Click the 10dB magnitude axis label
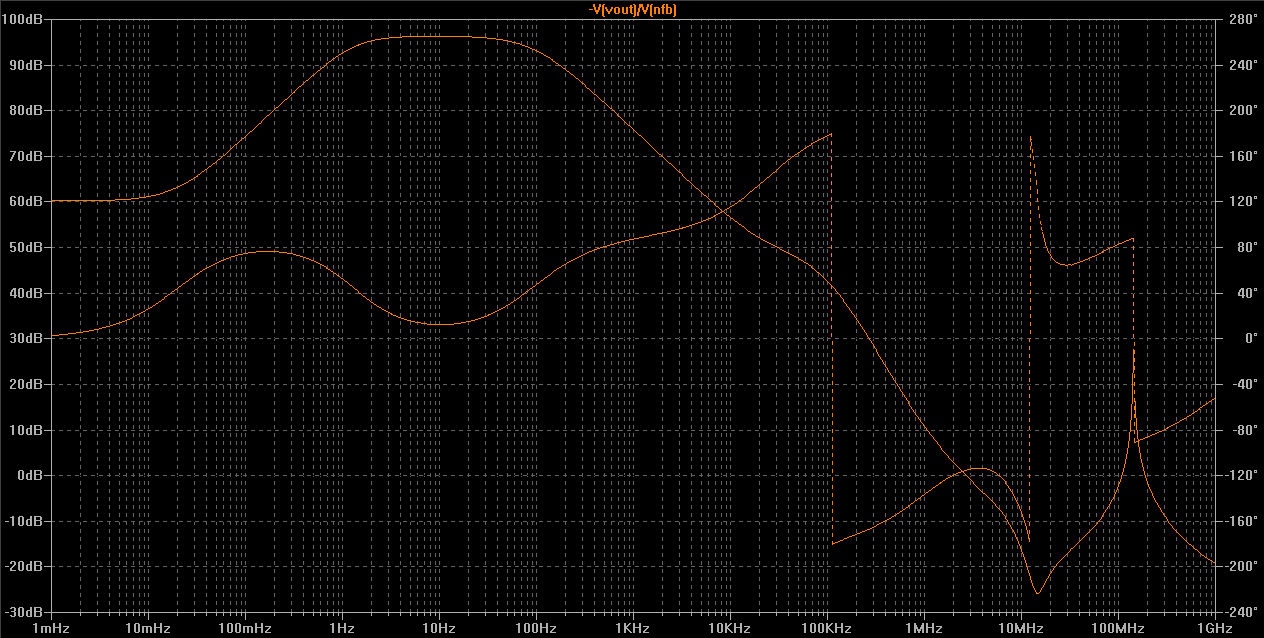The width and height of the screenshot is (1264, 638). pyautogui.click(x=25, y=430)
